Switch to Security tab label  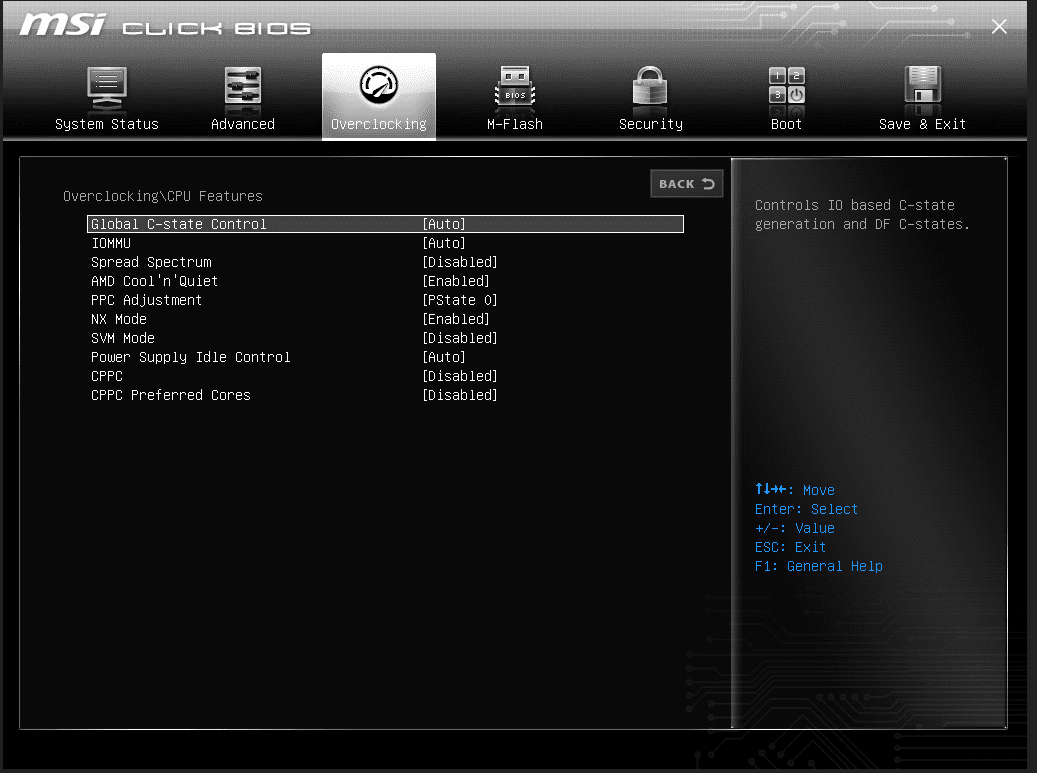tap(651, 124)
